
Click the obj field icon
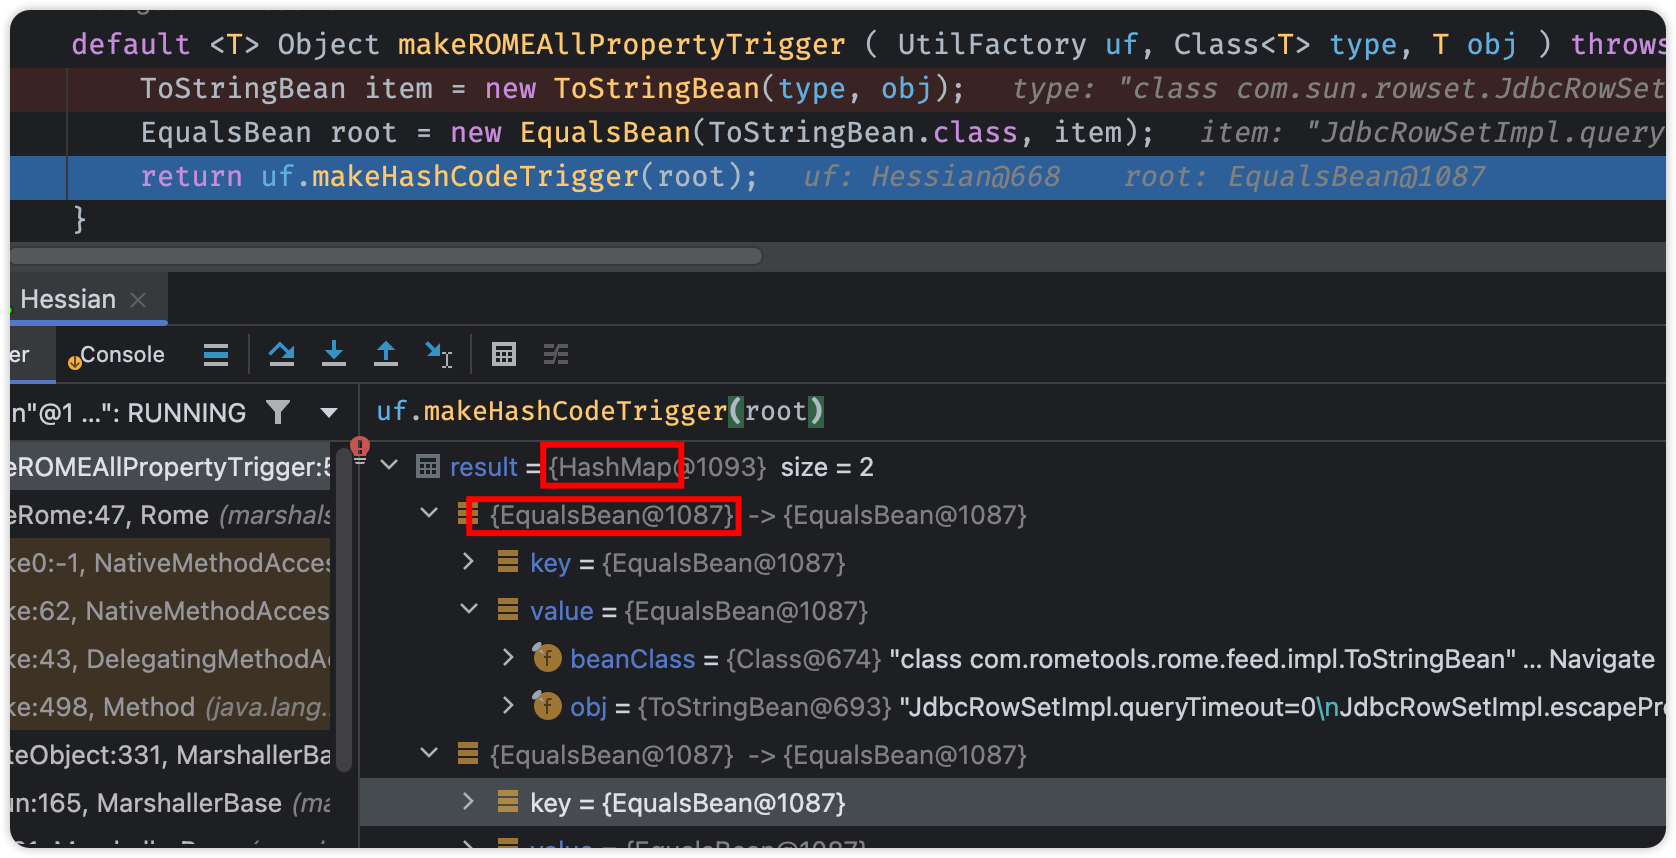[x=546, y=706]
